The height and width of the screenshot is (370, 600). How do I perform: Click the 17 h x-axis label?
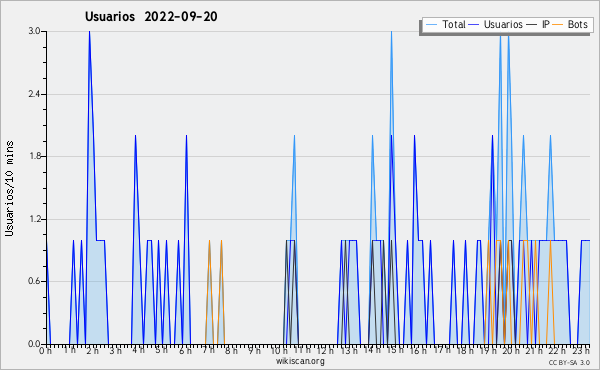442,350
